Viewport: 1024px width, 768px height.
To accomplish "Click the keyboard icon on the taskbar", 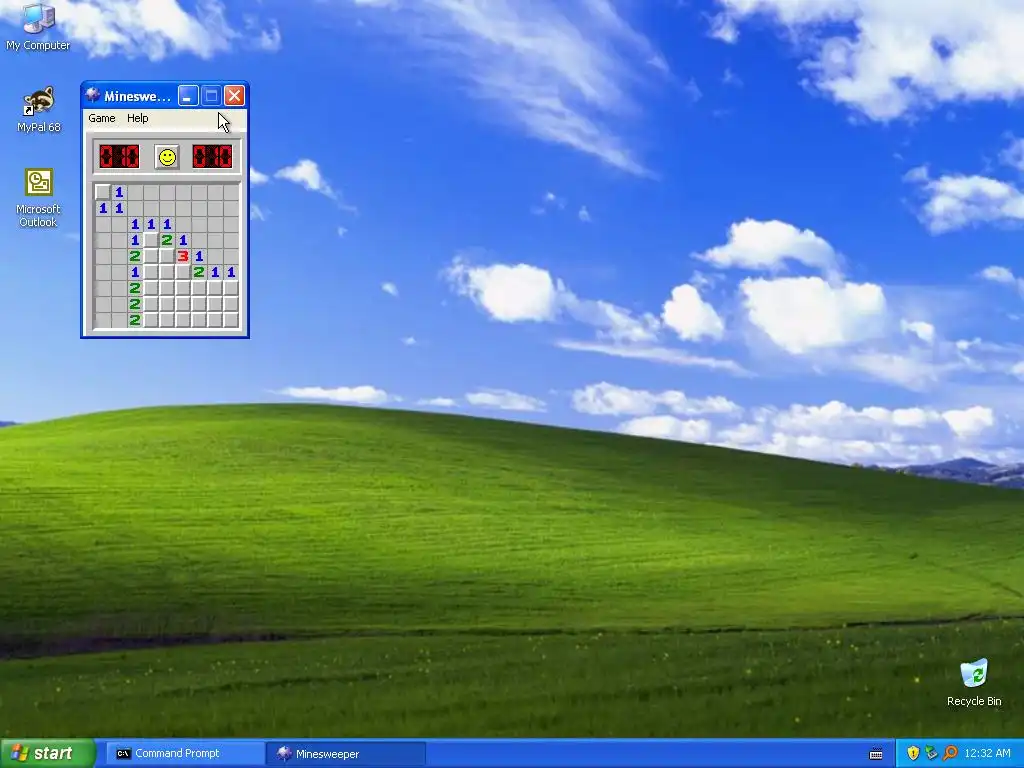I will [x=876, y=754].
